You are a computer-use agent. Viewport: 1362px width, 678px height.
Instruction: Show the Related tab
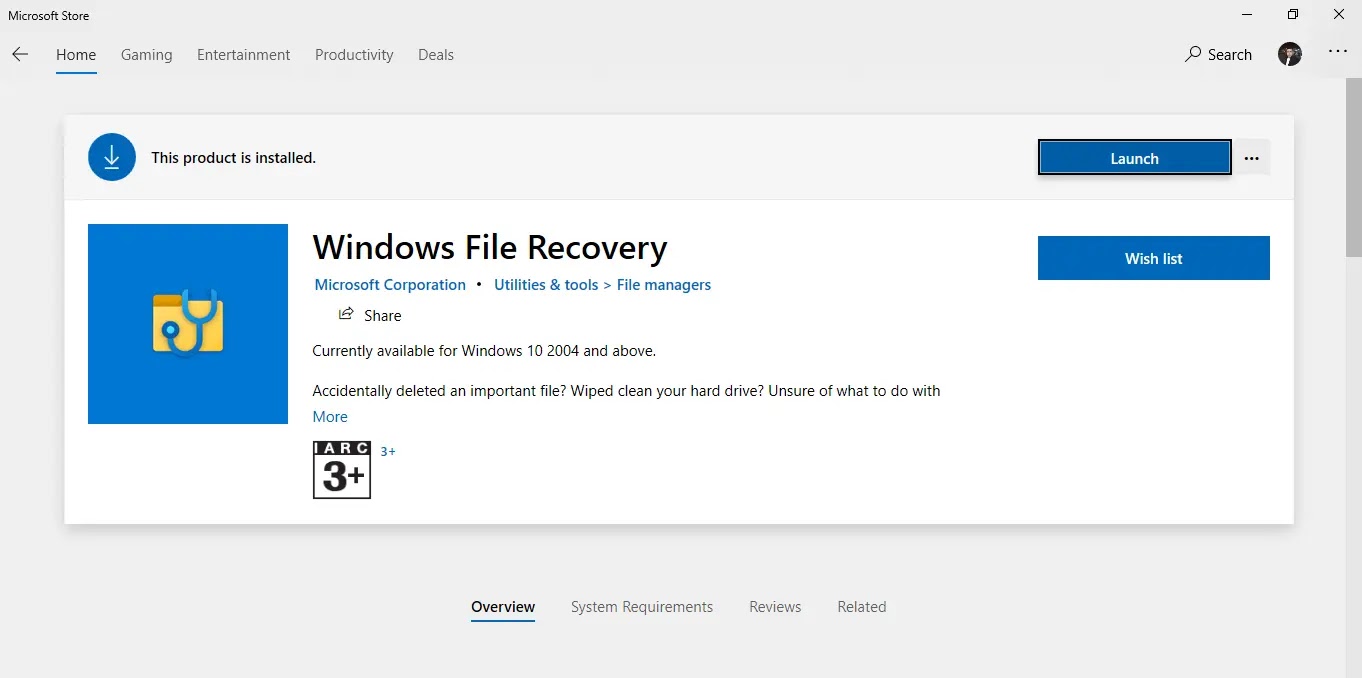click(862, 607)
